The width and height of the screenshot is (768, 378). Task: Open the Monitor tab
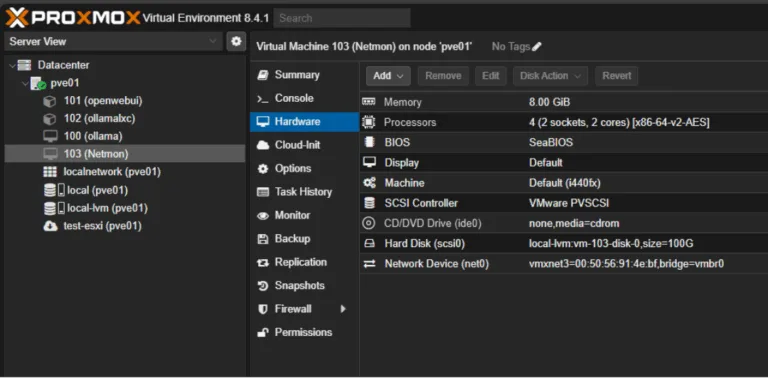(305, 215)
